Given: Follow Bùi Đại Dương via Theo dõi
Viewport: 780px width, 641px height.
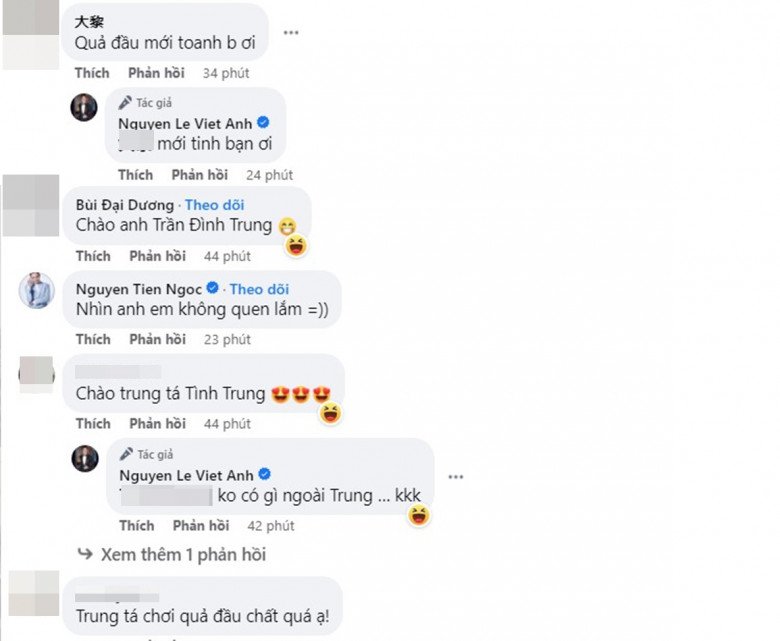Looking at the screenshot, I should click(x=214, y=205).
